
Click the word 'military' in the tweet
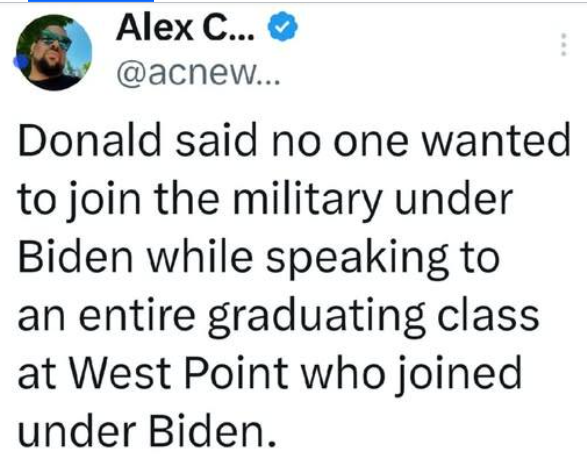coord(308,200)
